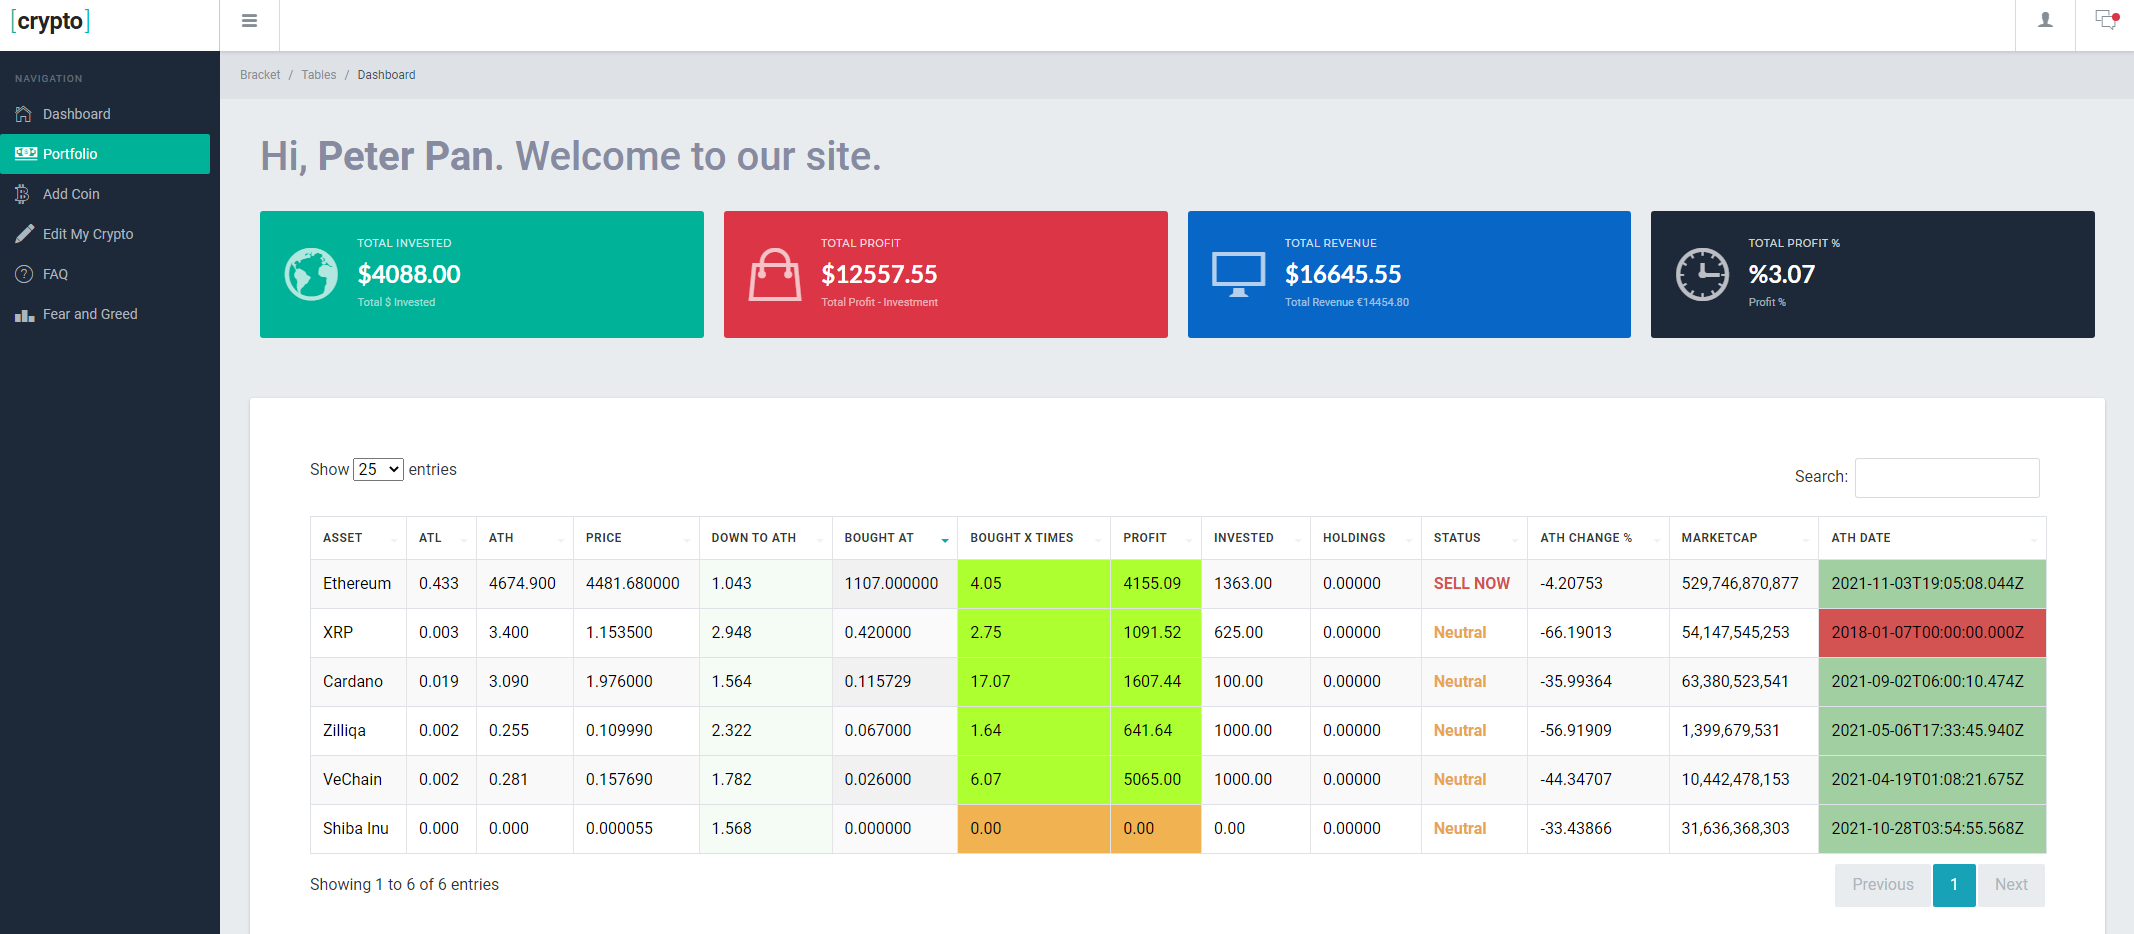
Task: Open Add Coin in the sidebar
Action: coord(71,194)
